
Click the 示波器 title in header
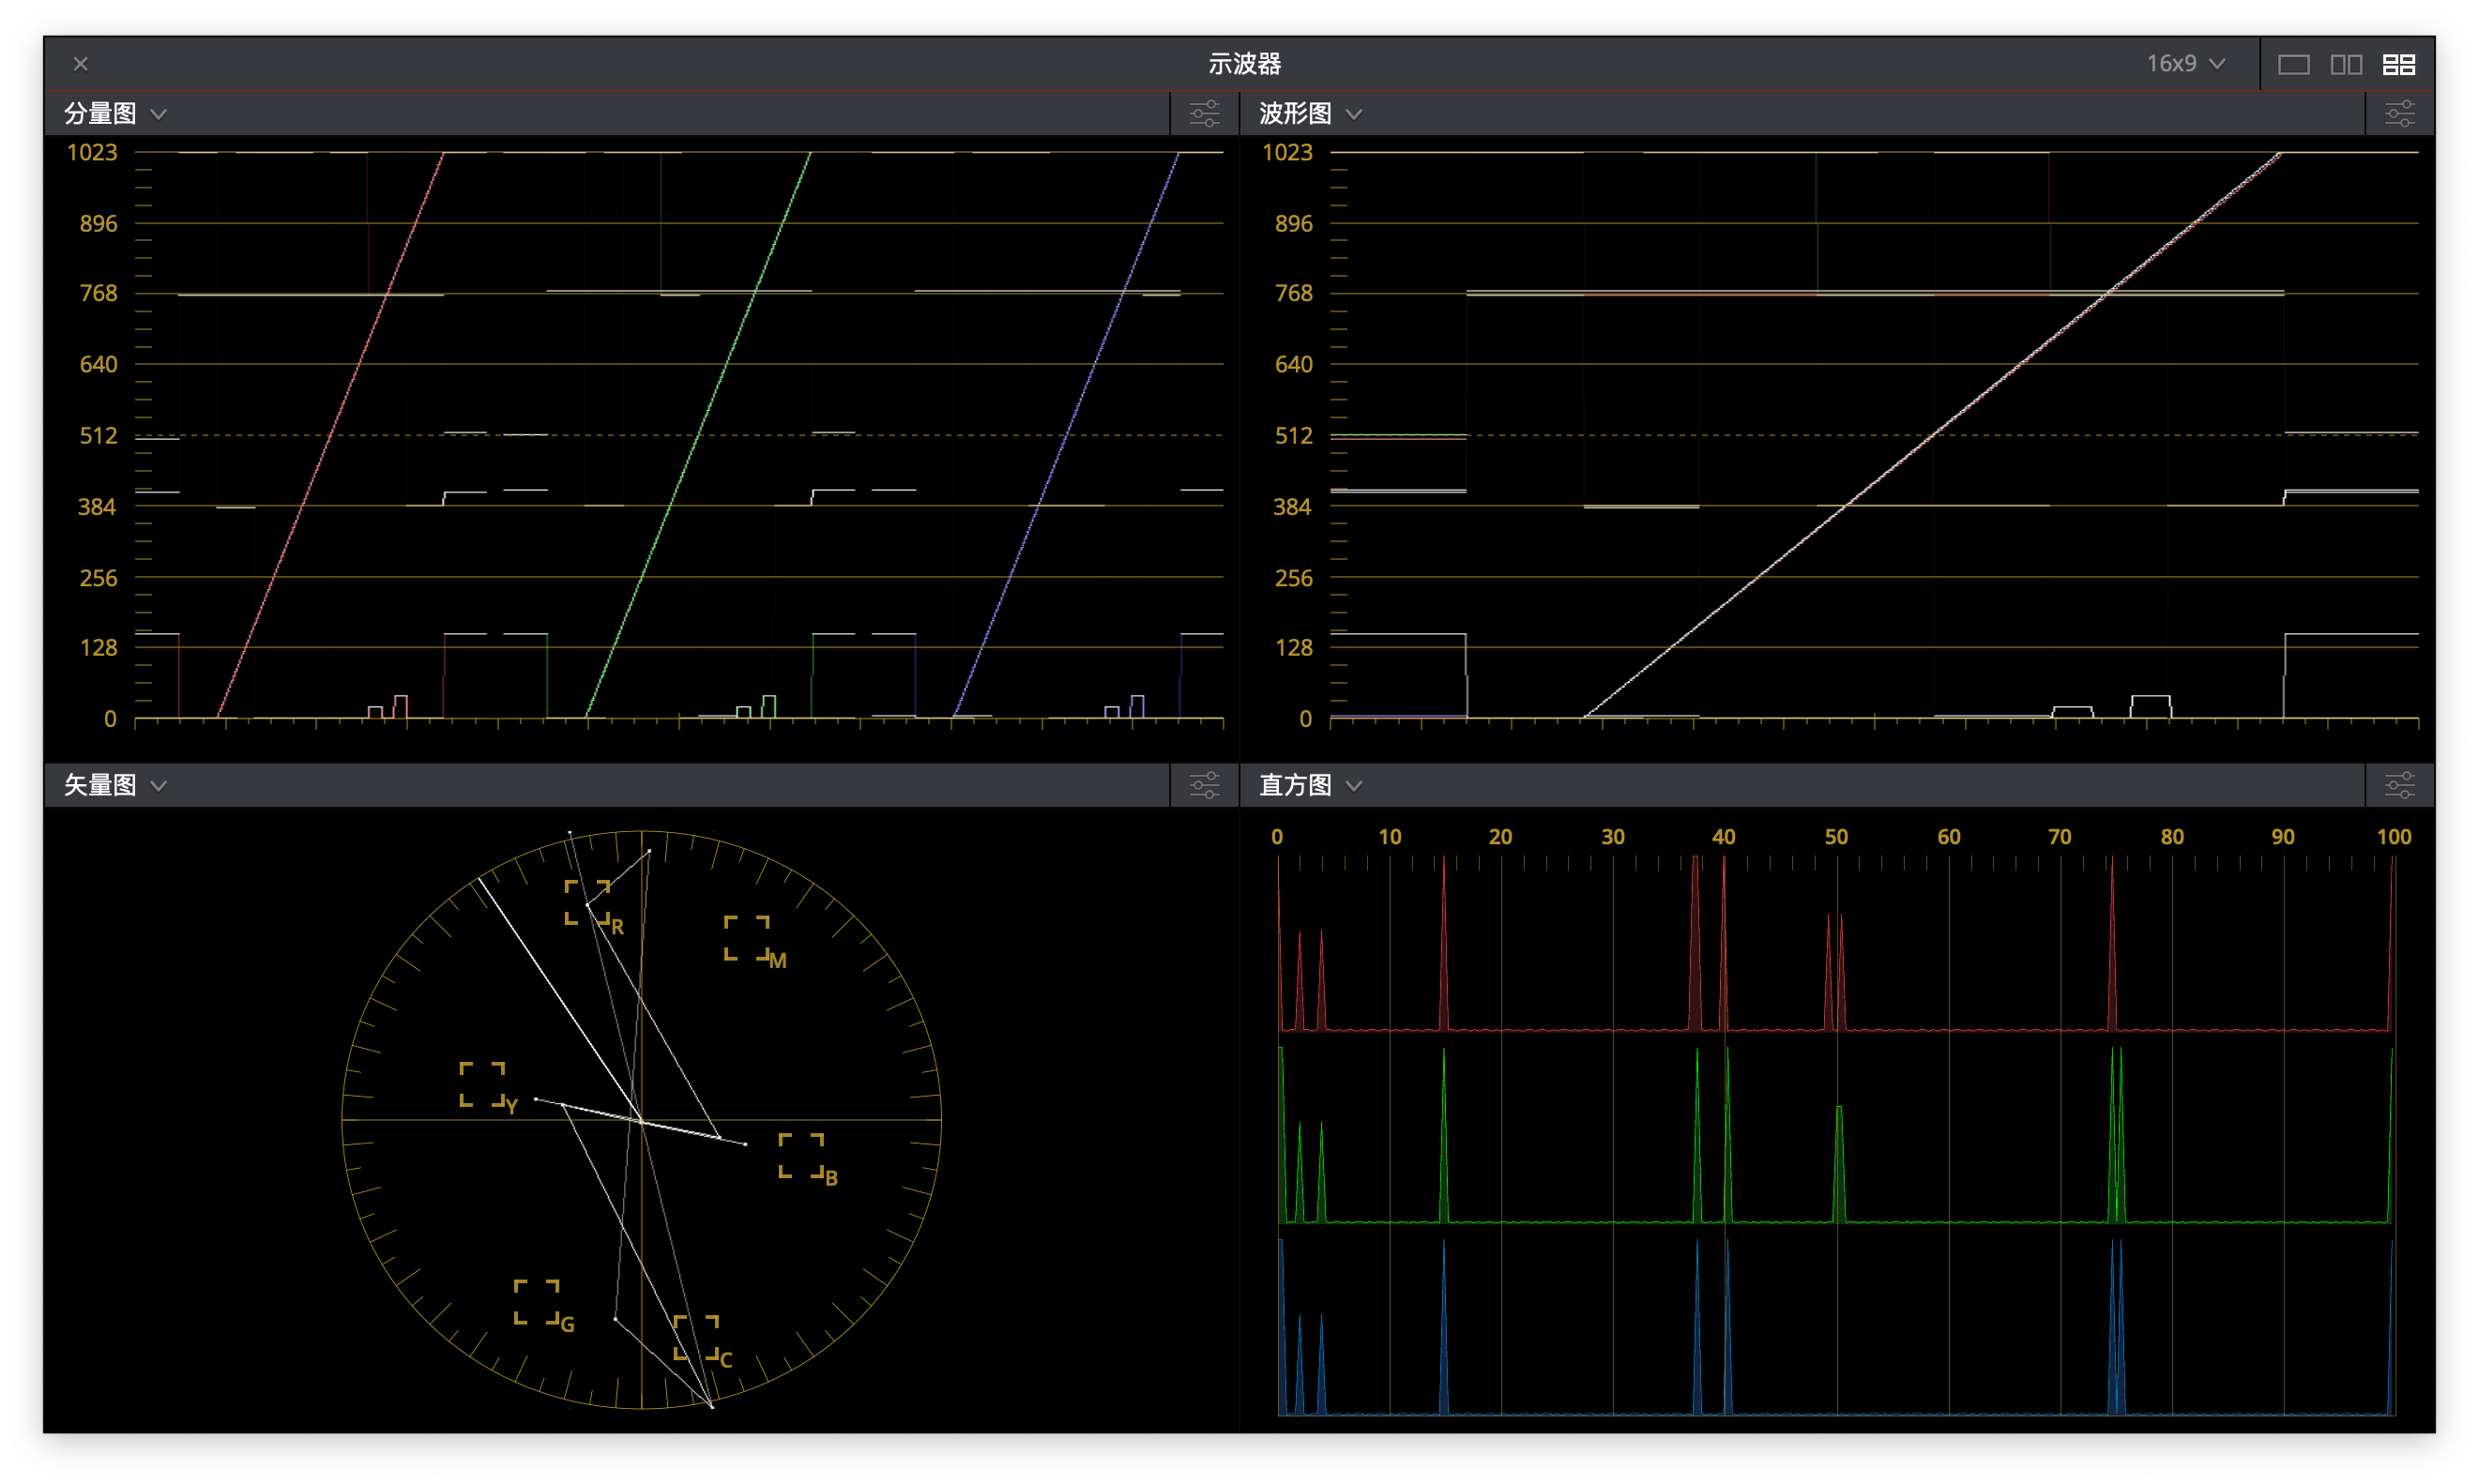(x=1244, y=64)
